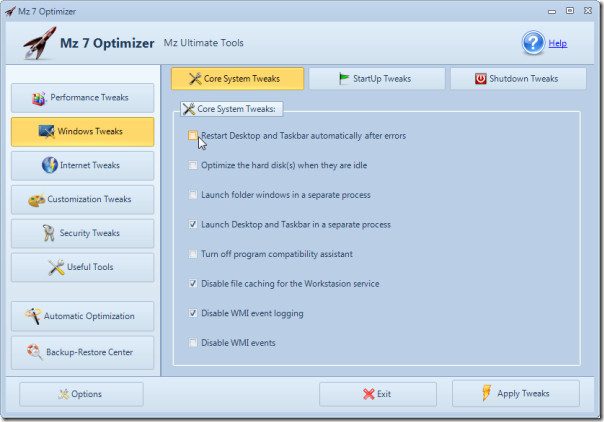Open Security Tweaks via its keys icon
Image resolution: width=604 pixels, height=422 pixels.
(49, 233)
